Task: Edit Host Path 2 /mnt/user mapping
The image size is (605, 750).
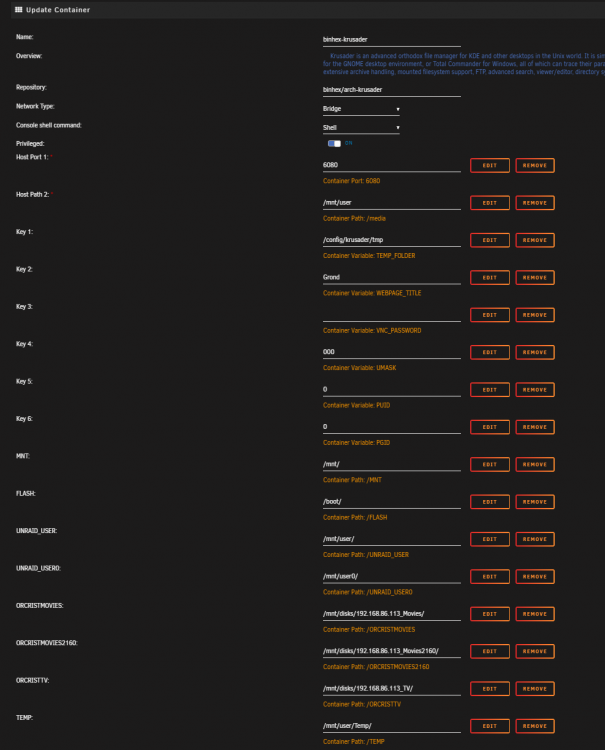Action: click(x=490, y=203)
